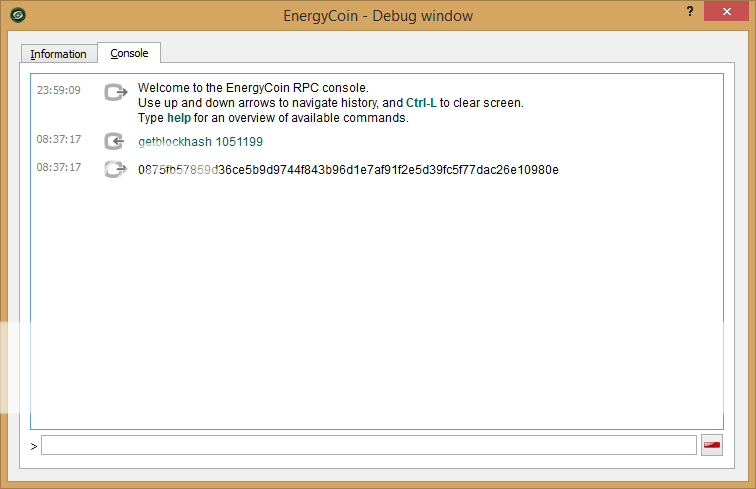Click the 23:59:09 timestamp
The height and width of the screenshot is (489, 756).
(59, 90)
